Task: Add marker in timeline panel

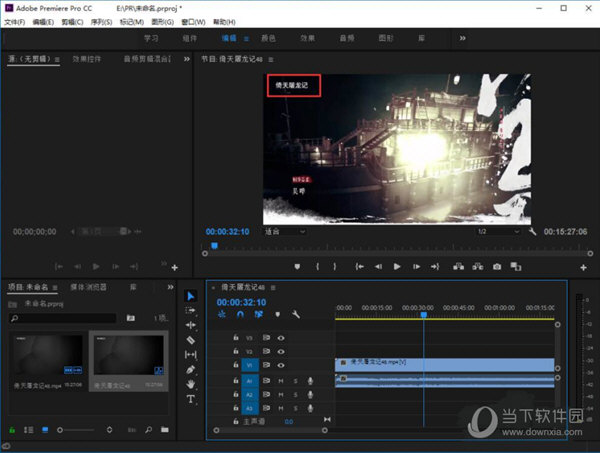Action: tap(277, 314)
